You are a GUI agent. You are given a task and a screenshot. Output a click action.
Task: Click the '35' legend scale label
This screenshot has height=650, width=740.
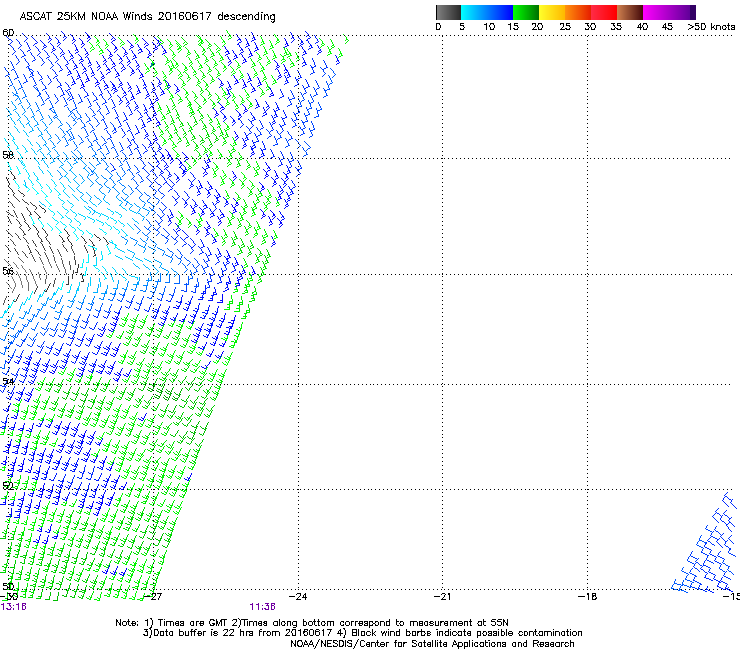(x=616, y=27)
